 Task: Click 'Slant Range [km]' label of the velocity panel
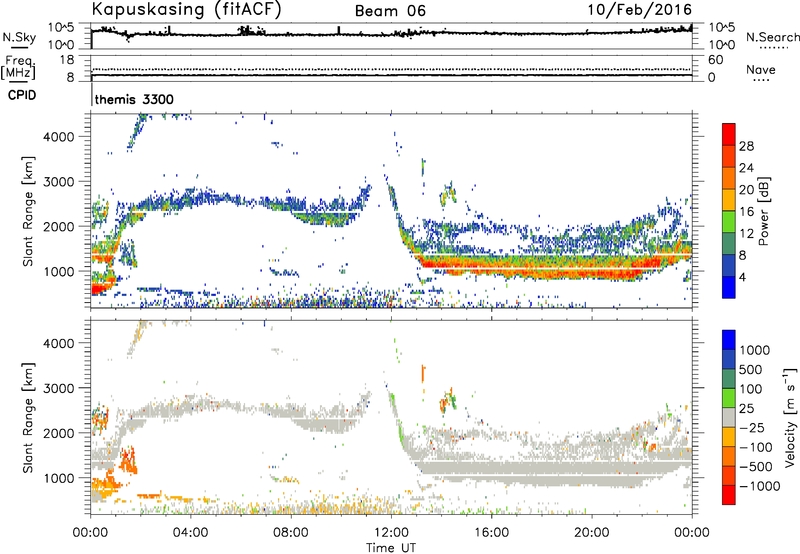tap(28, 417)
